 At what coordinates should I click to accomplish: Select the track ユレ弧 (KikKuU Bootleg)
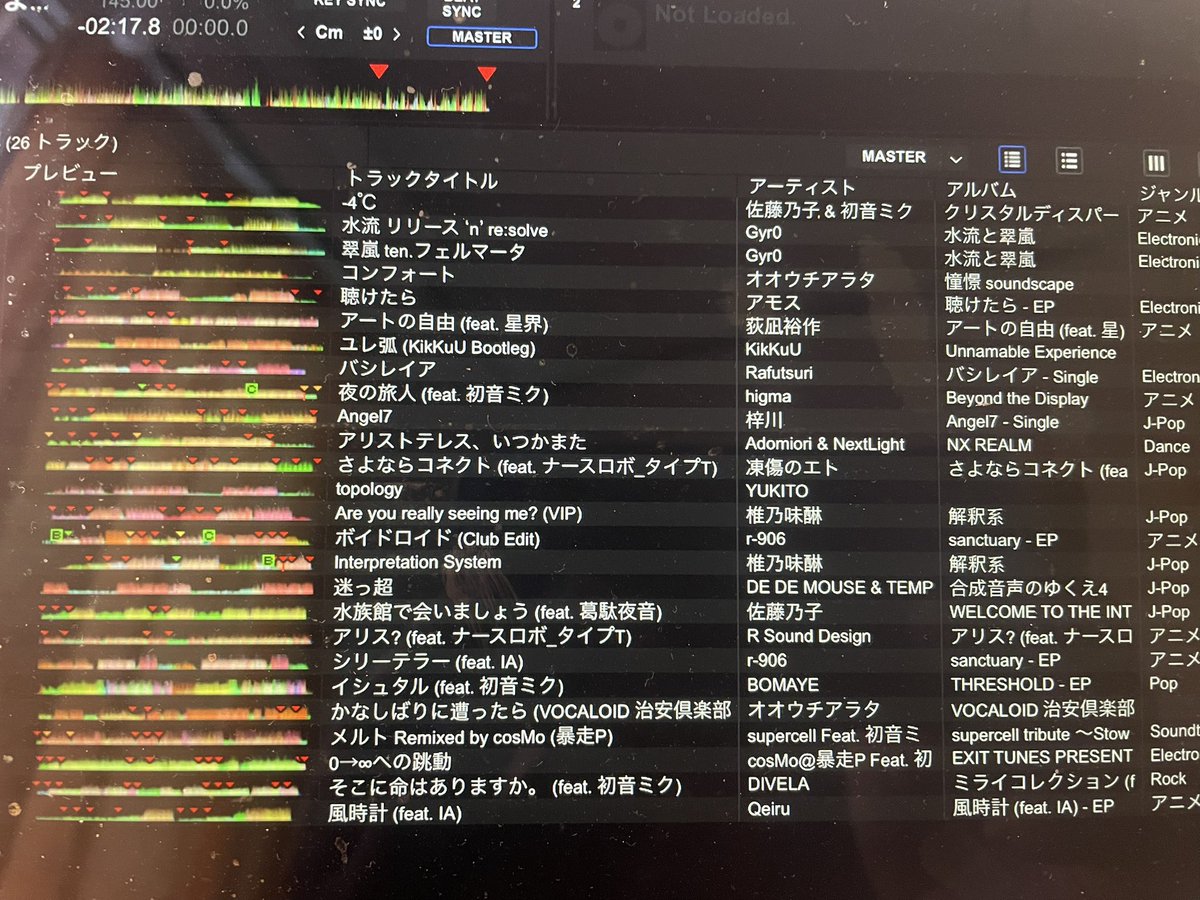click(x=437, y=347)
